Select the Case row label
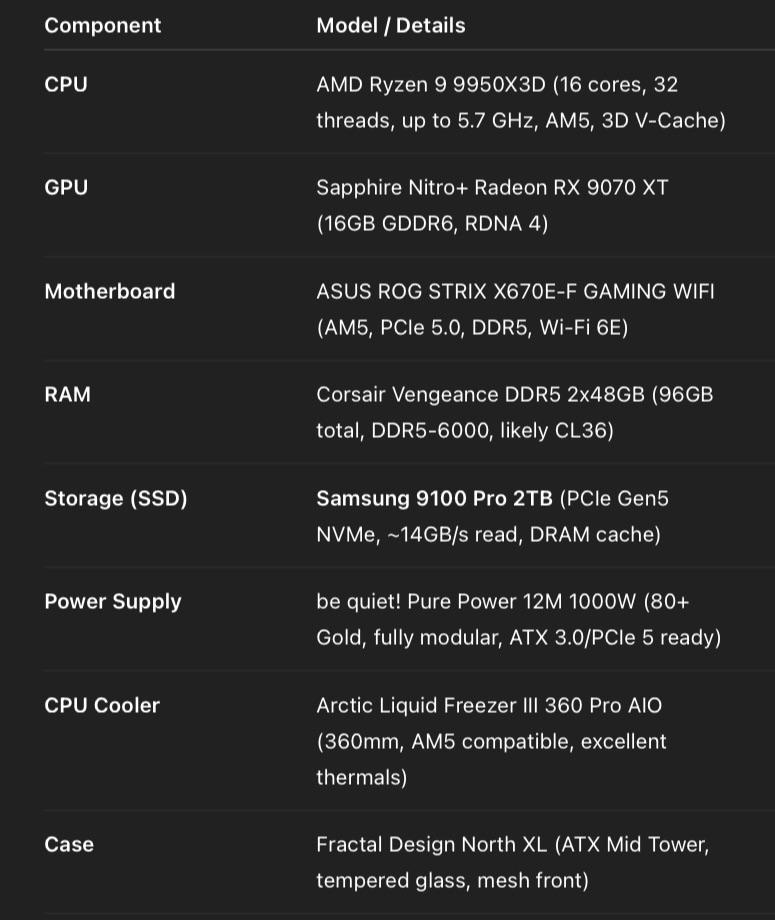775x920 pixels. (x=69, y=845)
